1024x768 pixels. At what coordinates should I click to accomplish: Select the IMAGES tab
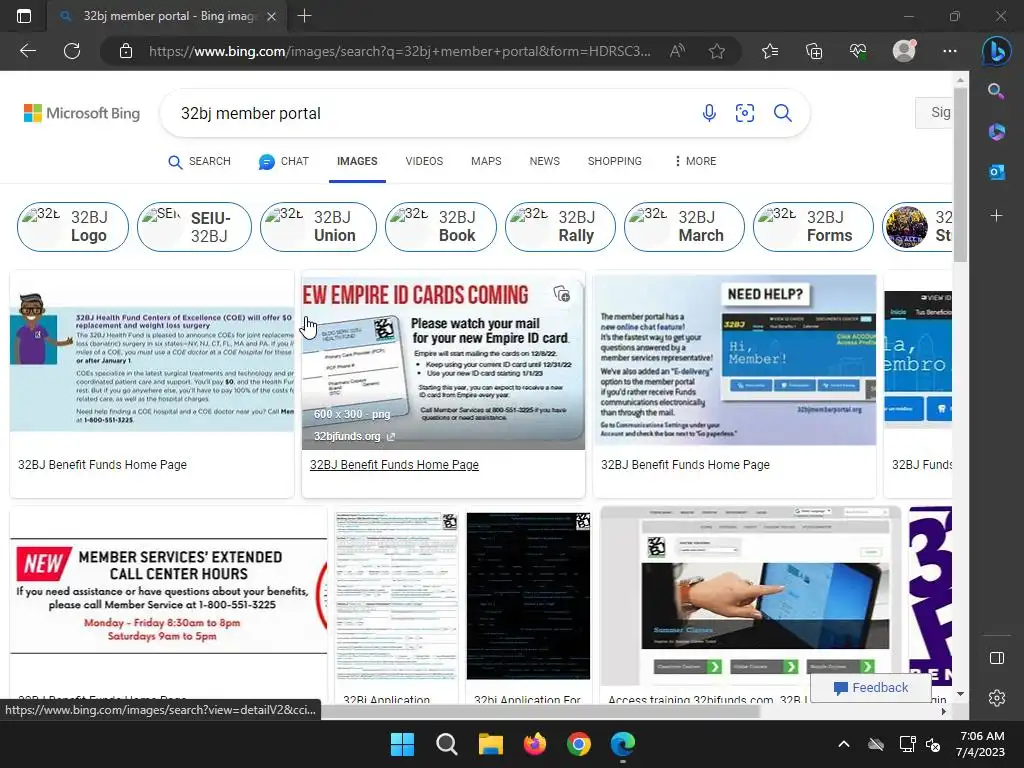(x=357, y=161)
